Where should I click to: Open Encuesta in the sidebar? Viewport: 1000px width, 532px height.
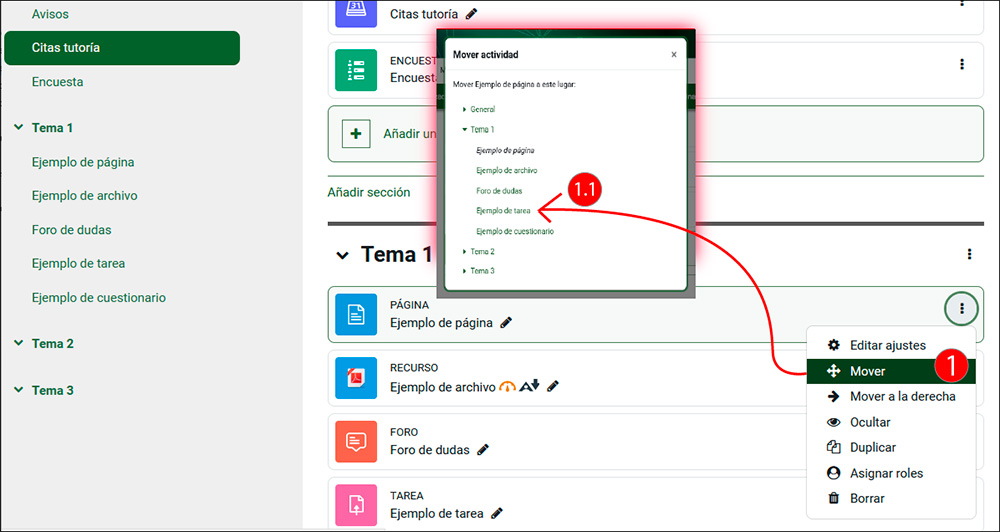pos(57,82)
